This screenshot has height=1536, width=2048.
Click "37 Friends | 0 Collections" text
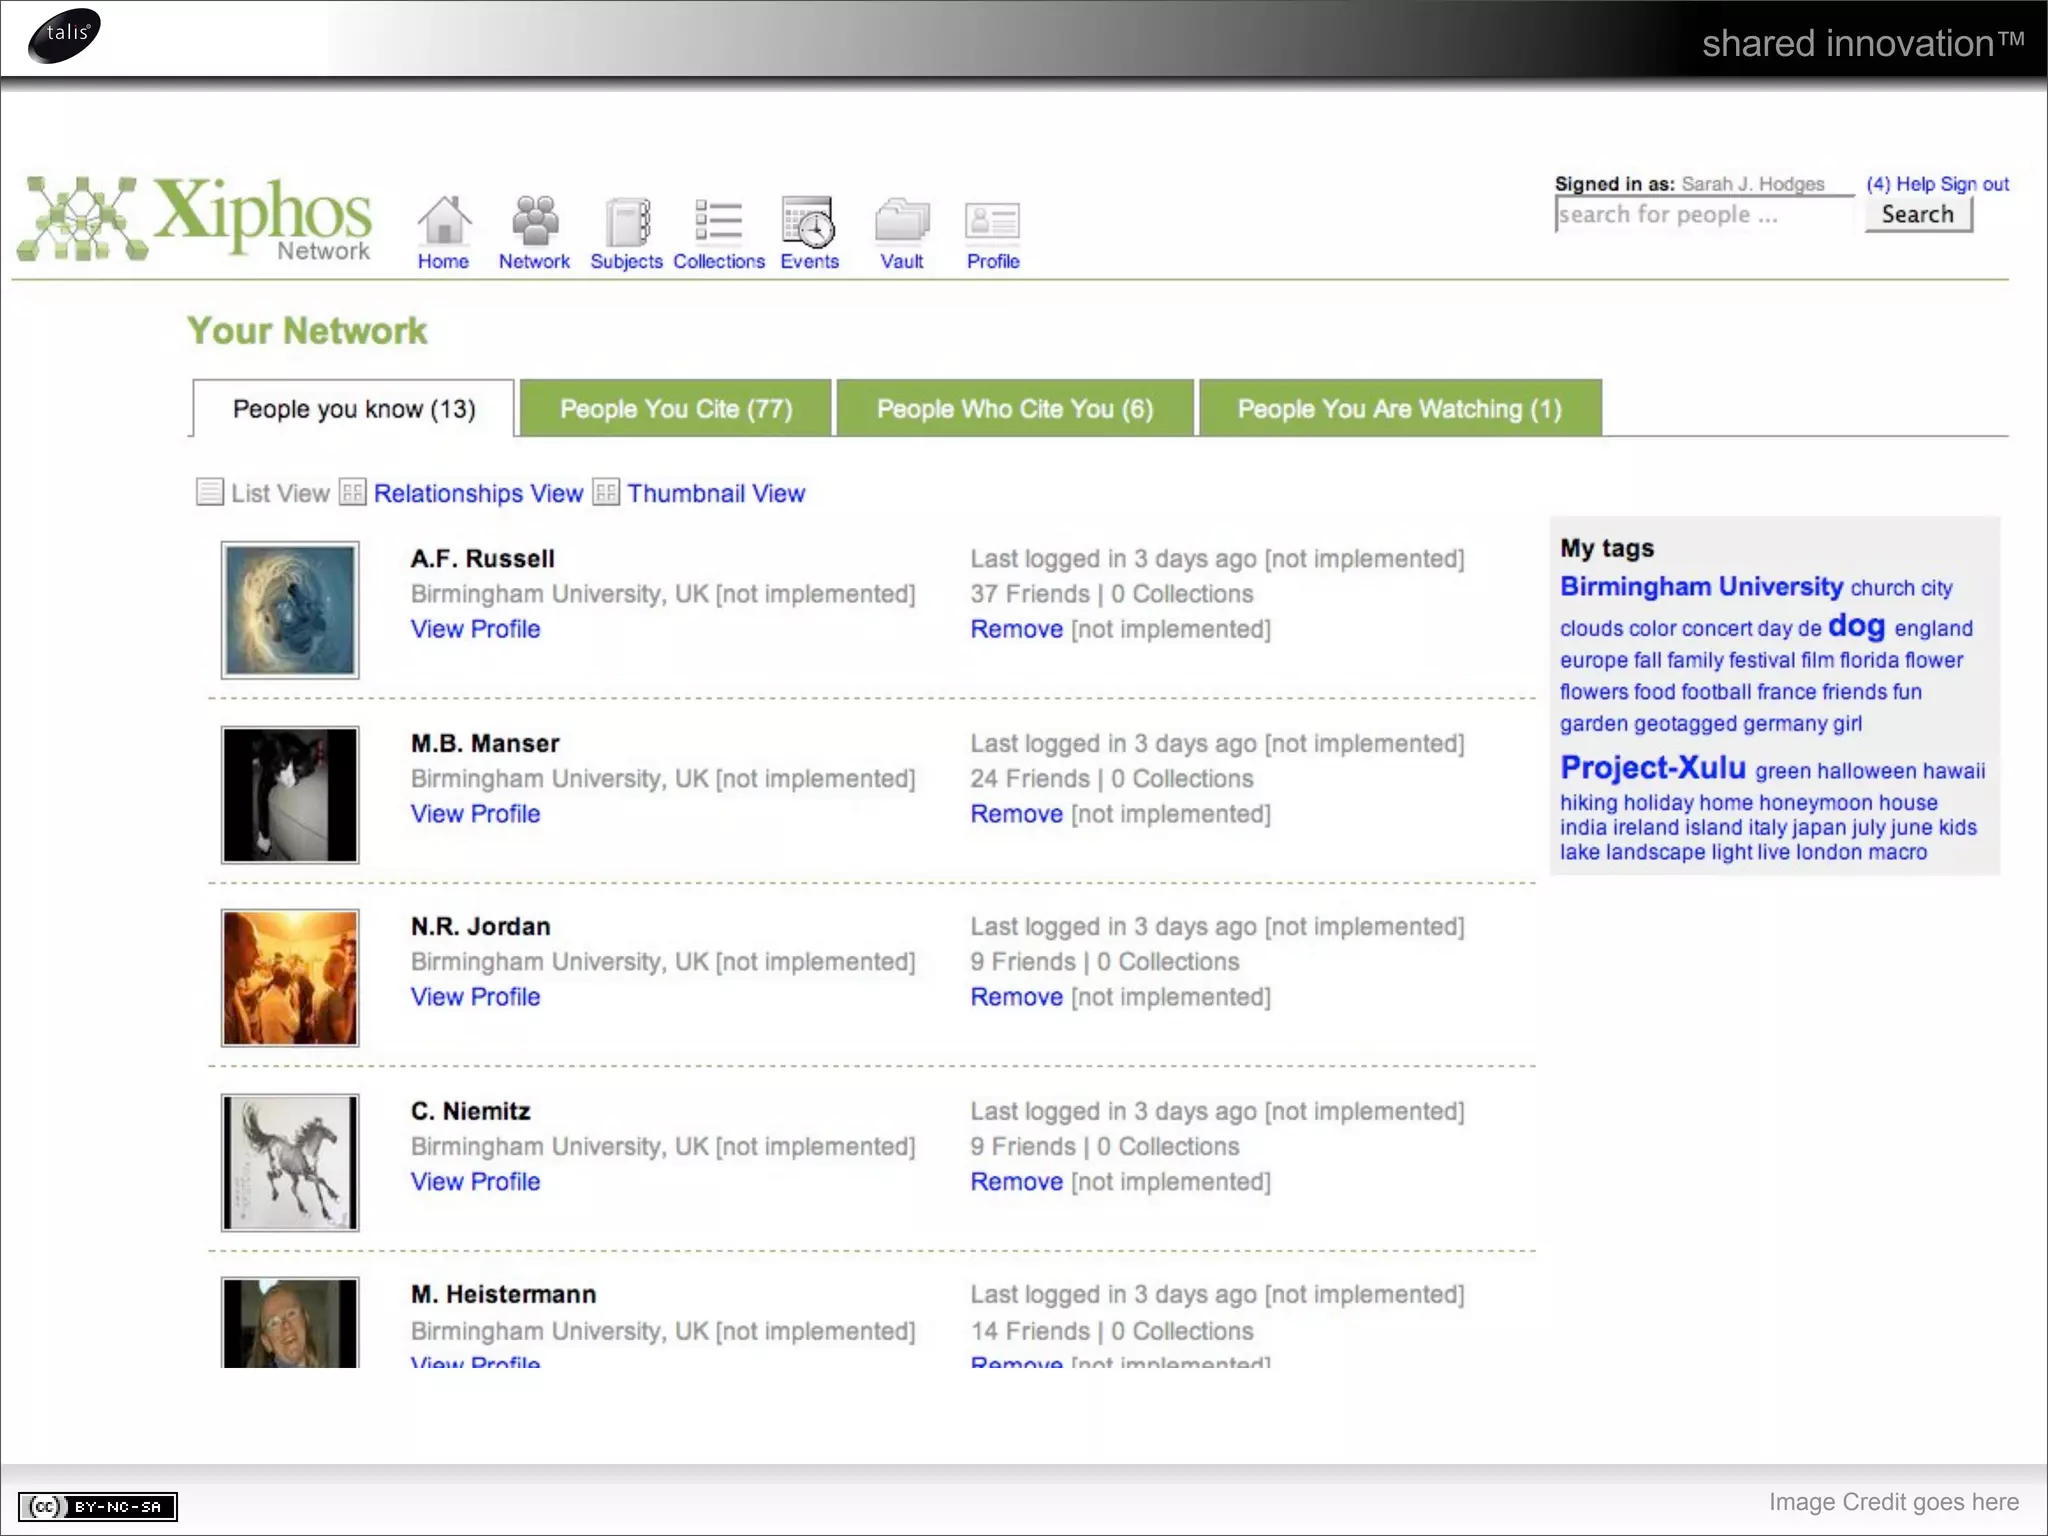coord(1111,594)
